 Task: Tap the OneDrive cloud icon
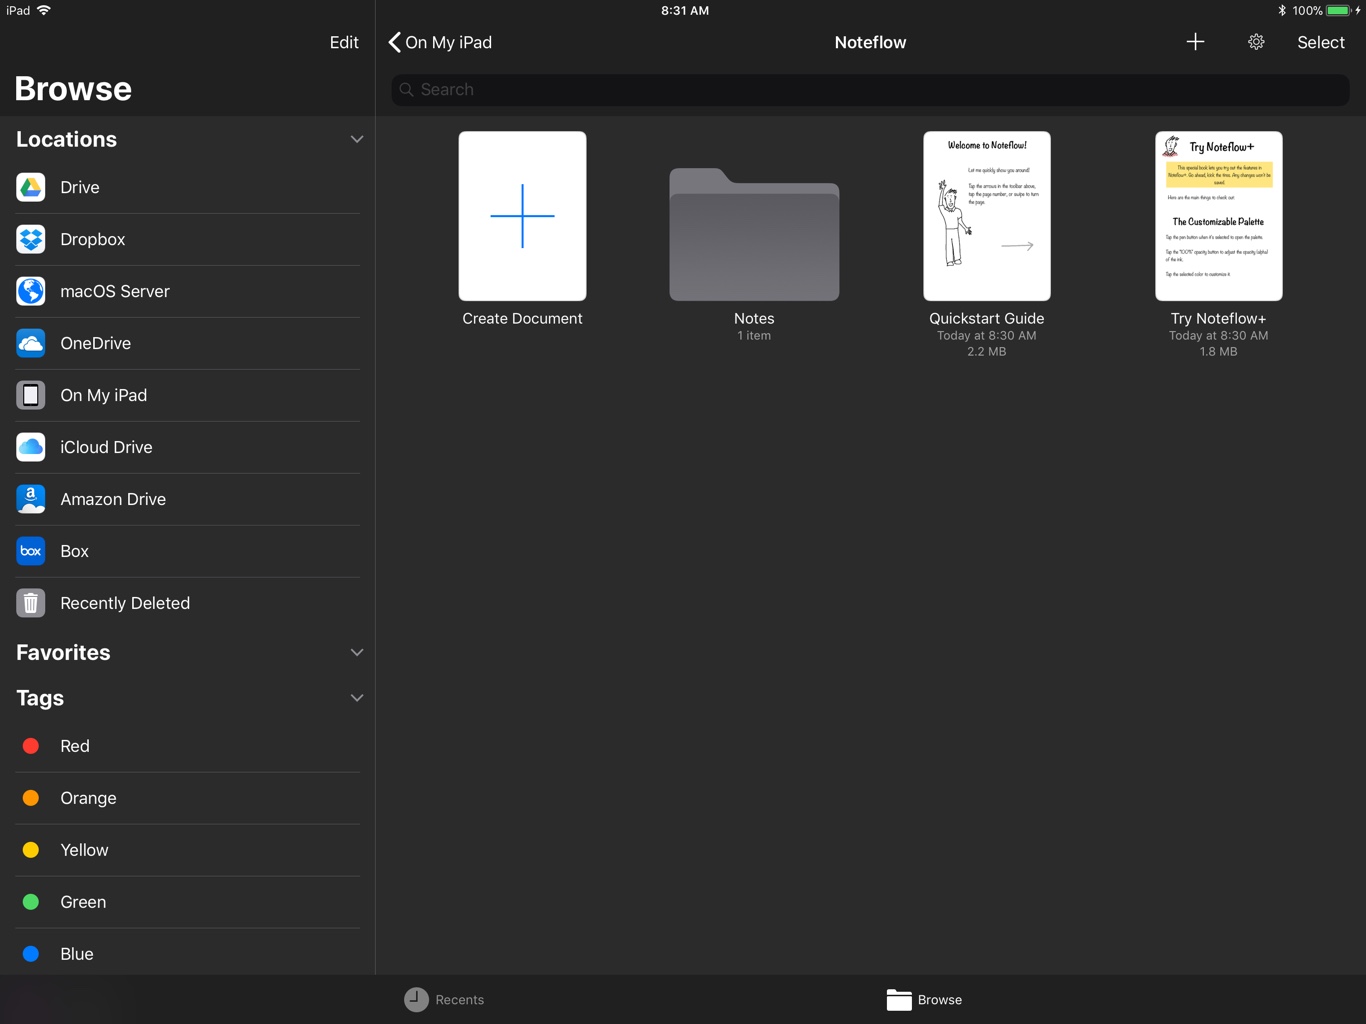point(31,343)
